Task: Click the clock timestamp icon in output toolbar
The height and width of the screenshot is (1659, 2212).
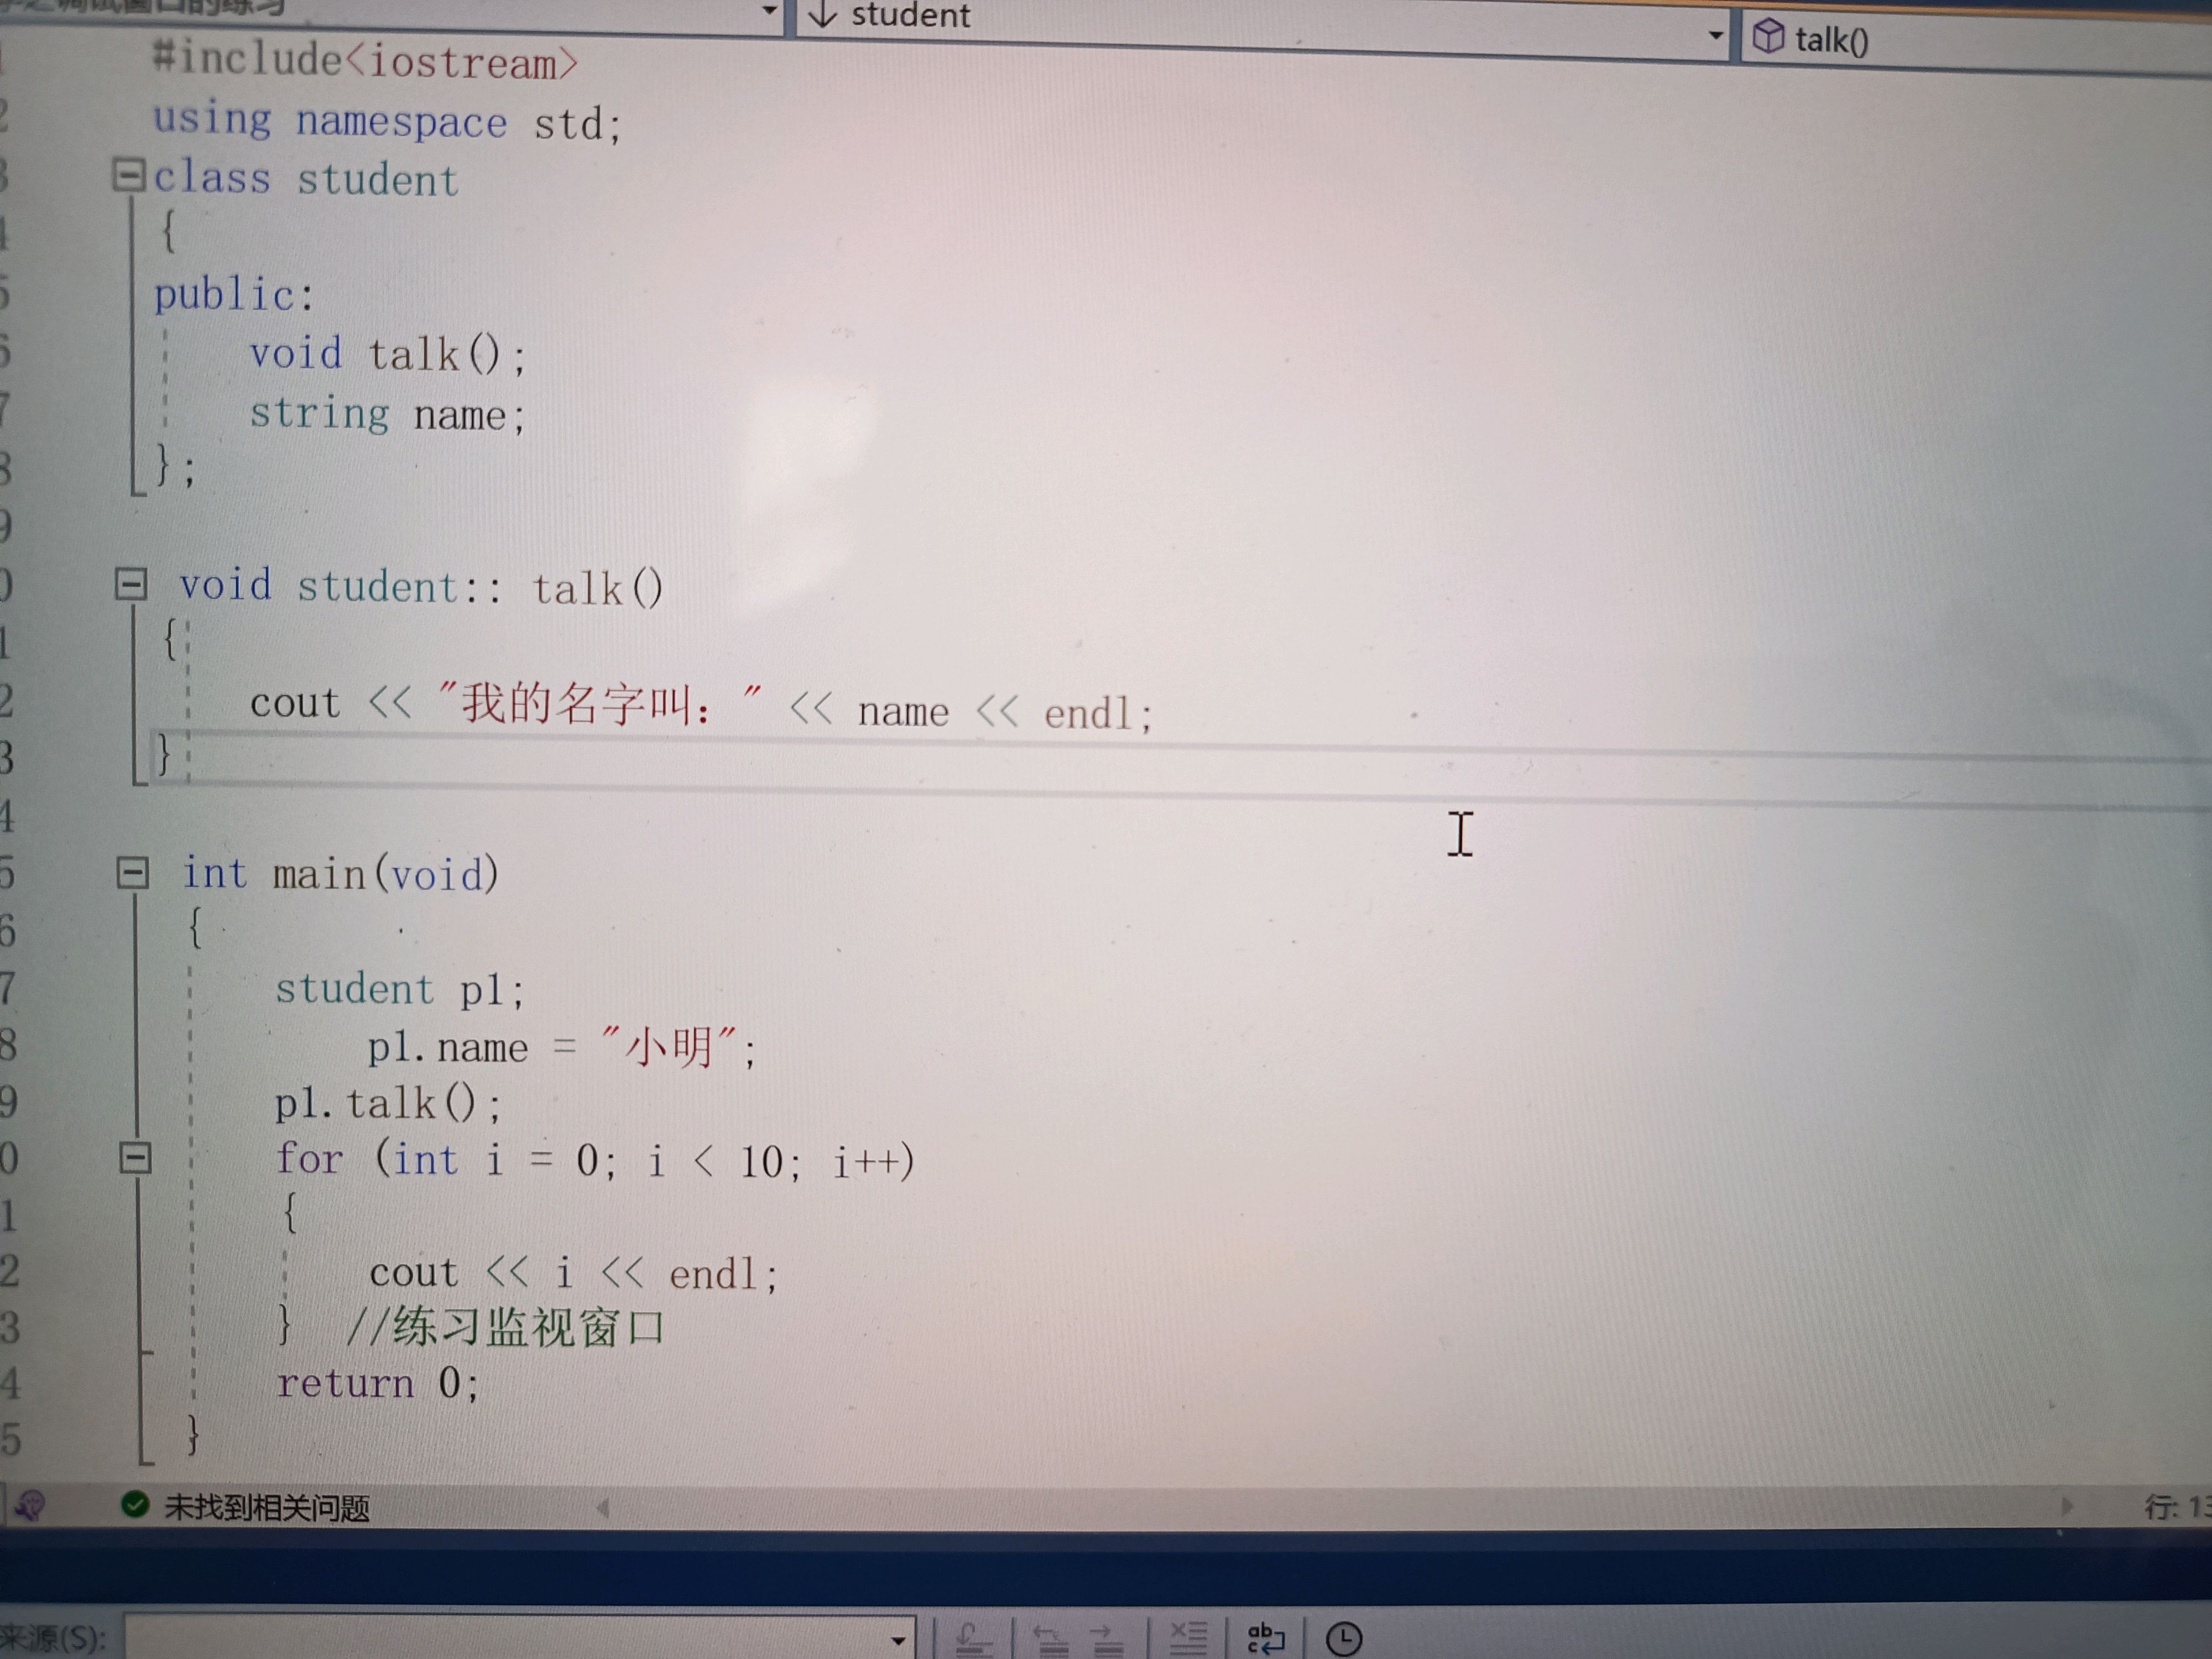Action: [1342, 1638]
